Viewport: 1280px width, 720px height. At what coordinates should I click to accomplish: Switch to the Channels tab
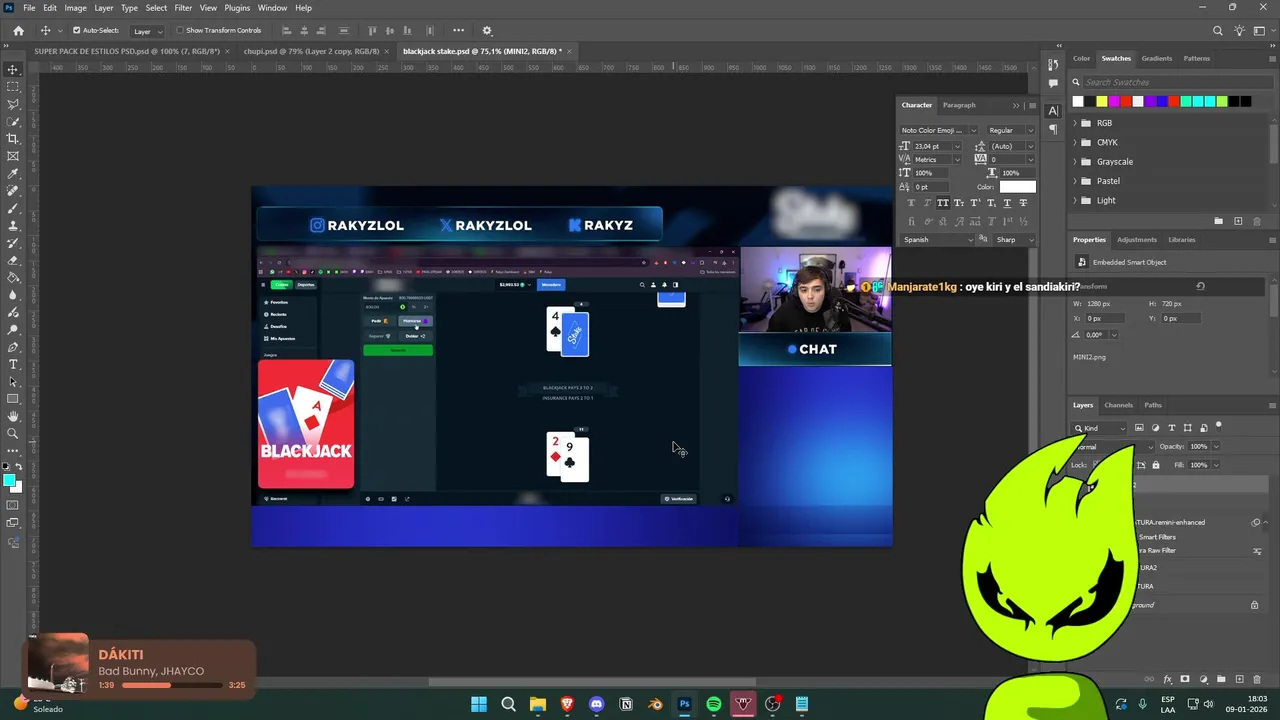pos(1118,405)
